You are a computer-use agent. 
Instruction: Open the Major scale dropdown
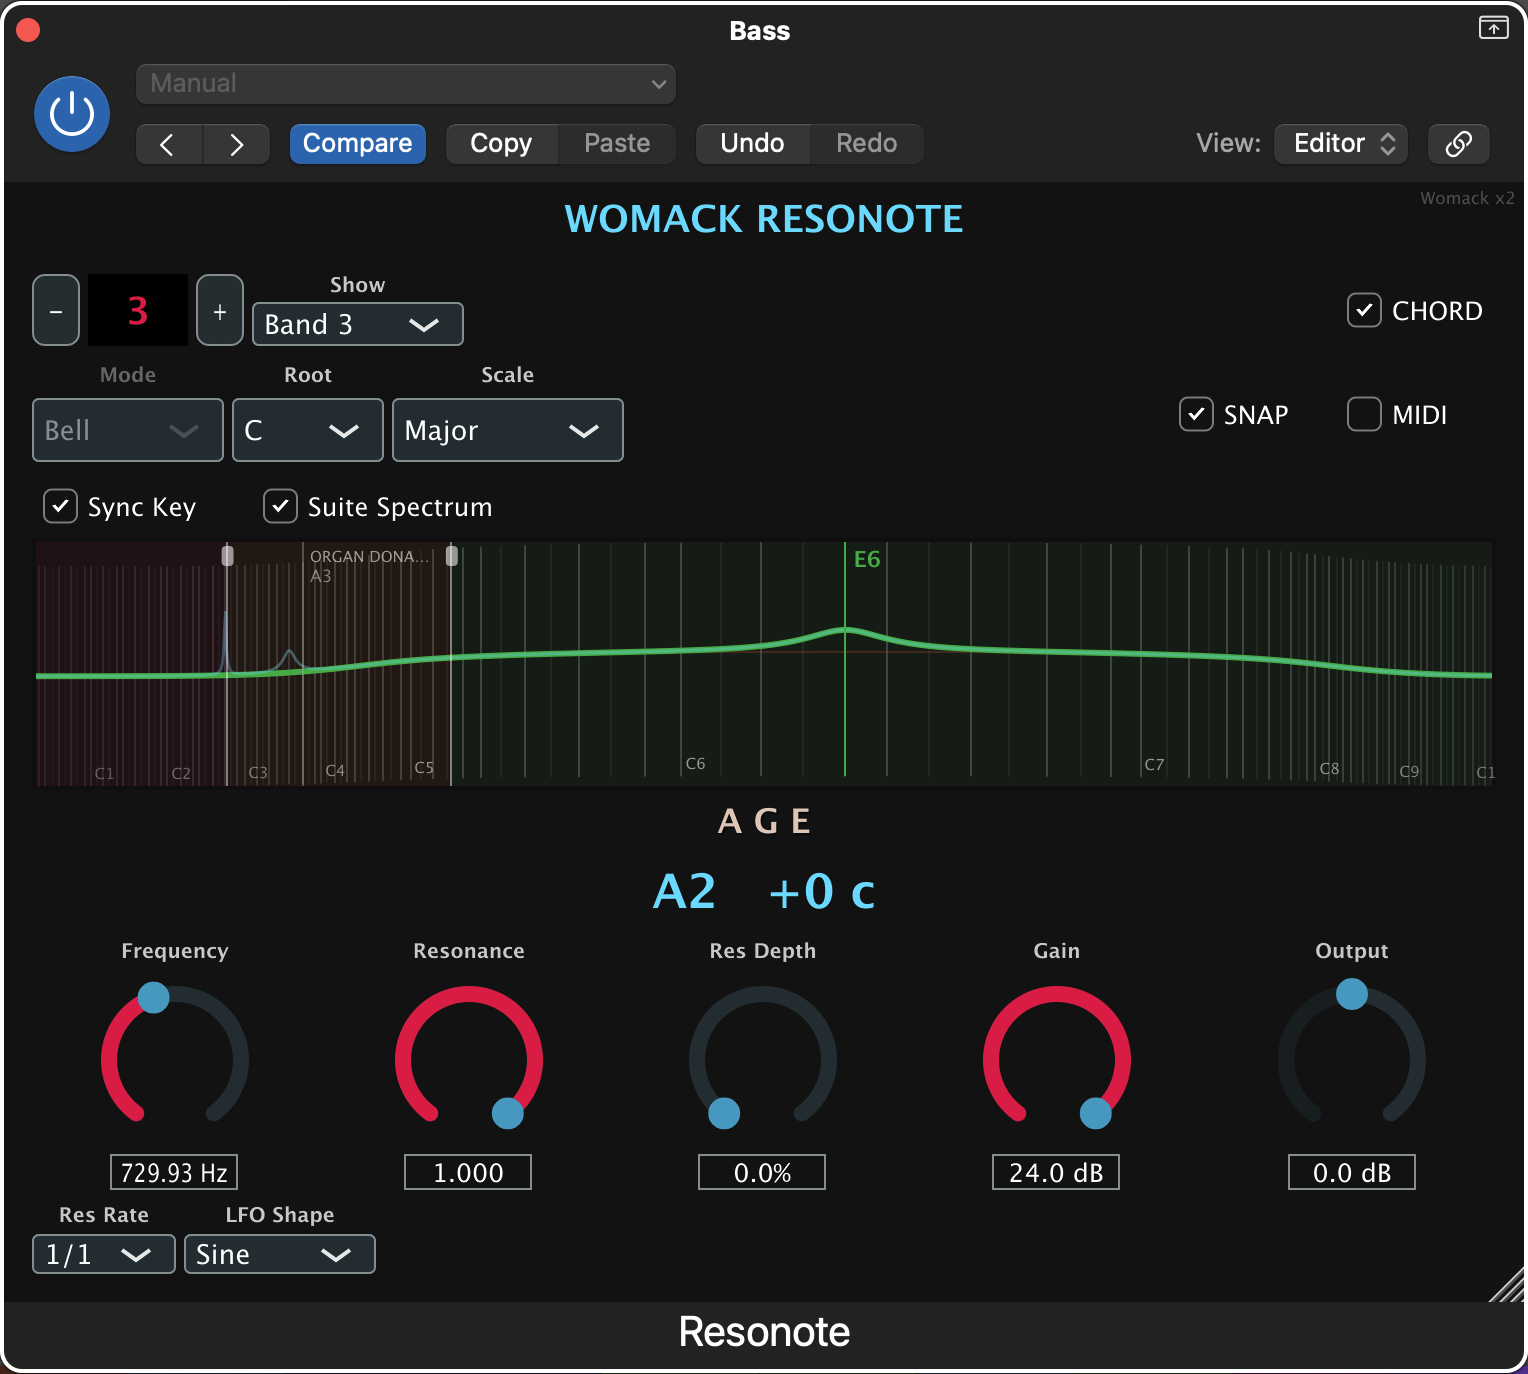coord(508,430)
